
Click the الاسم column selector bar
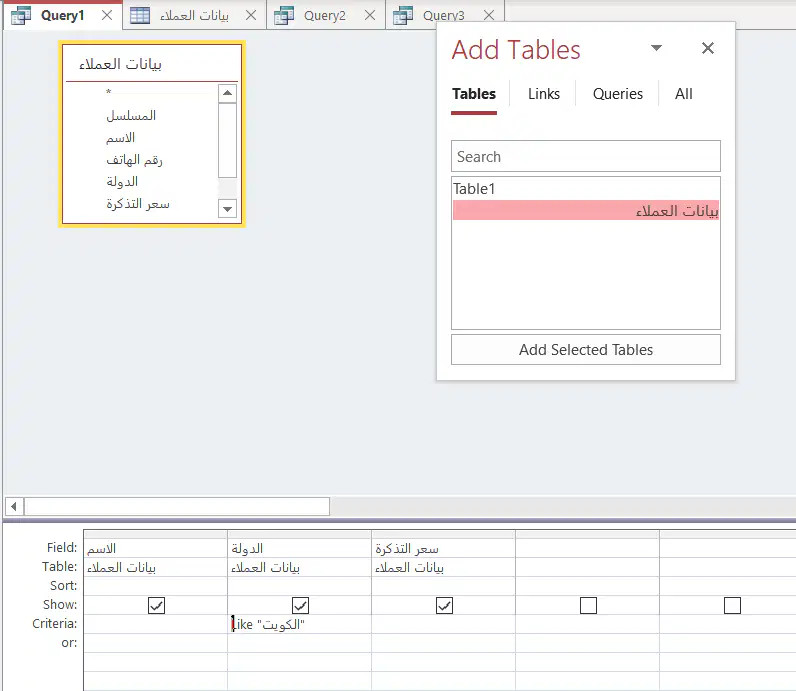tap(155, 534)
